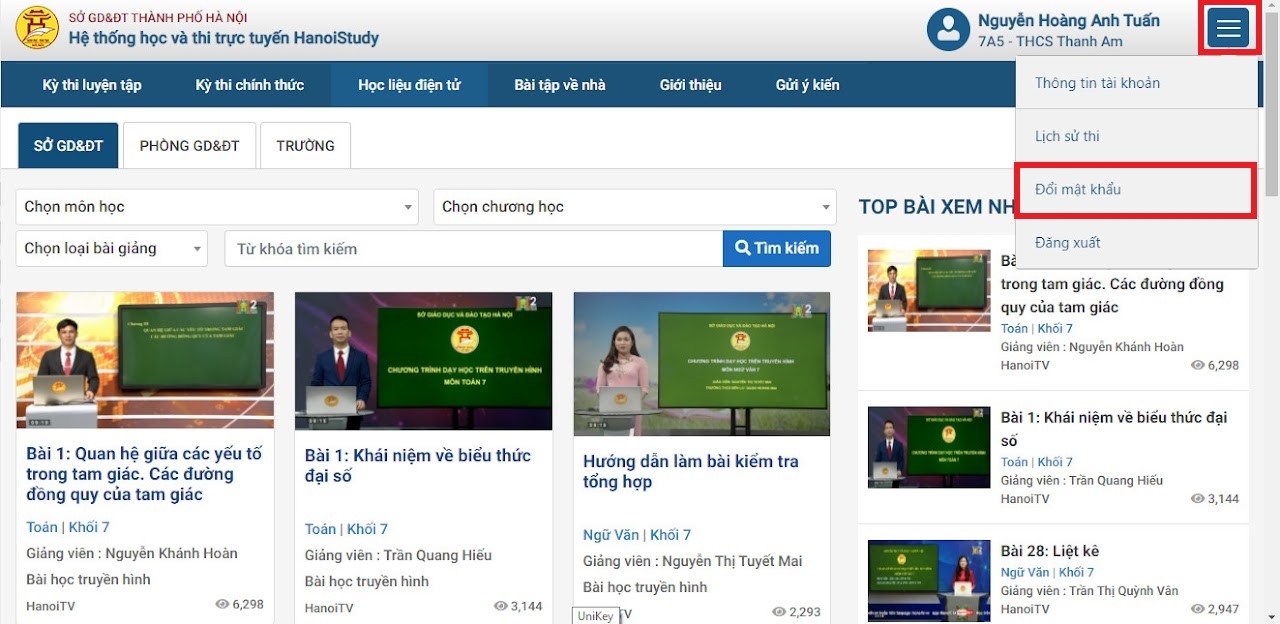Screen dimensions: 1280x624
Task: Open lesson Hướng dẫn làm bài kiểm tra tổng hợp
Action: click(692, 471)
